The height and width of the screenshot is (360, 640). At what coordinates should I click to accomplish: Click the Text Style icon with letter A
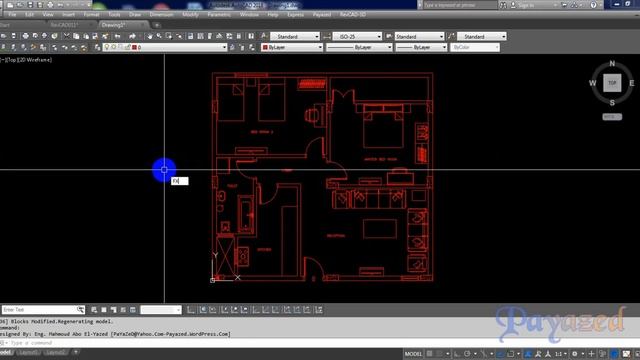pos(264,36)
